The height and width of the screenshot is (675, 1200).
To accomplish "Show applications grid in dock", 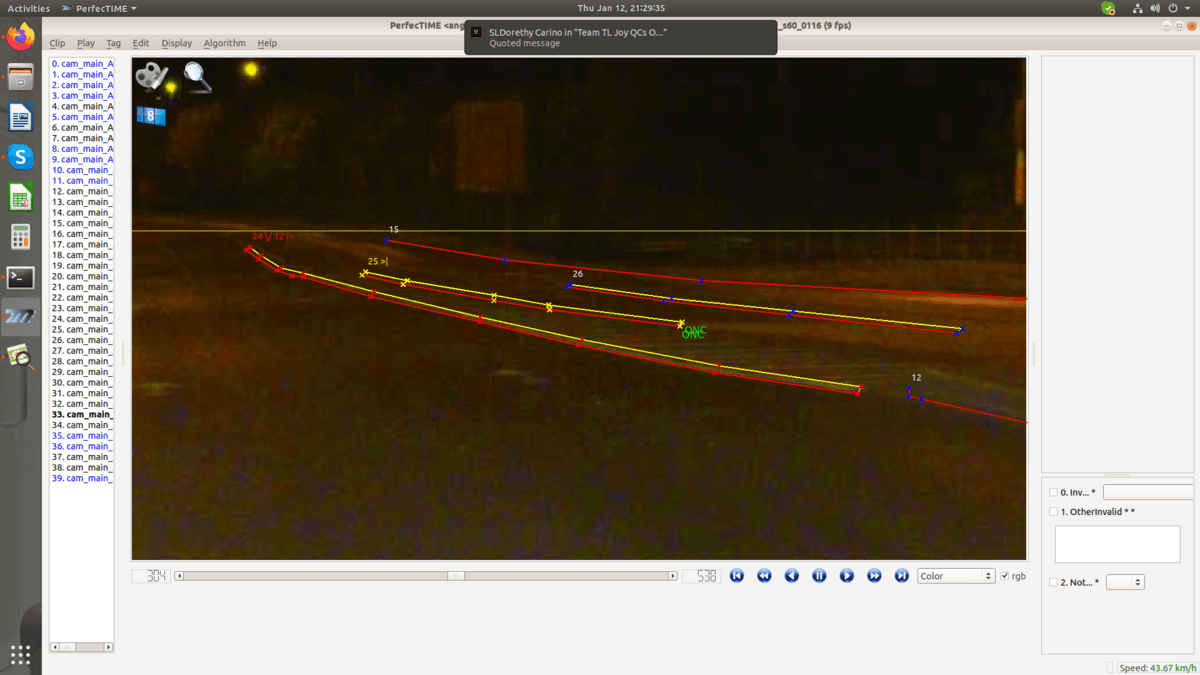I will click(20, 655).
